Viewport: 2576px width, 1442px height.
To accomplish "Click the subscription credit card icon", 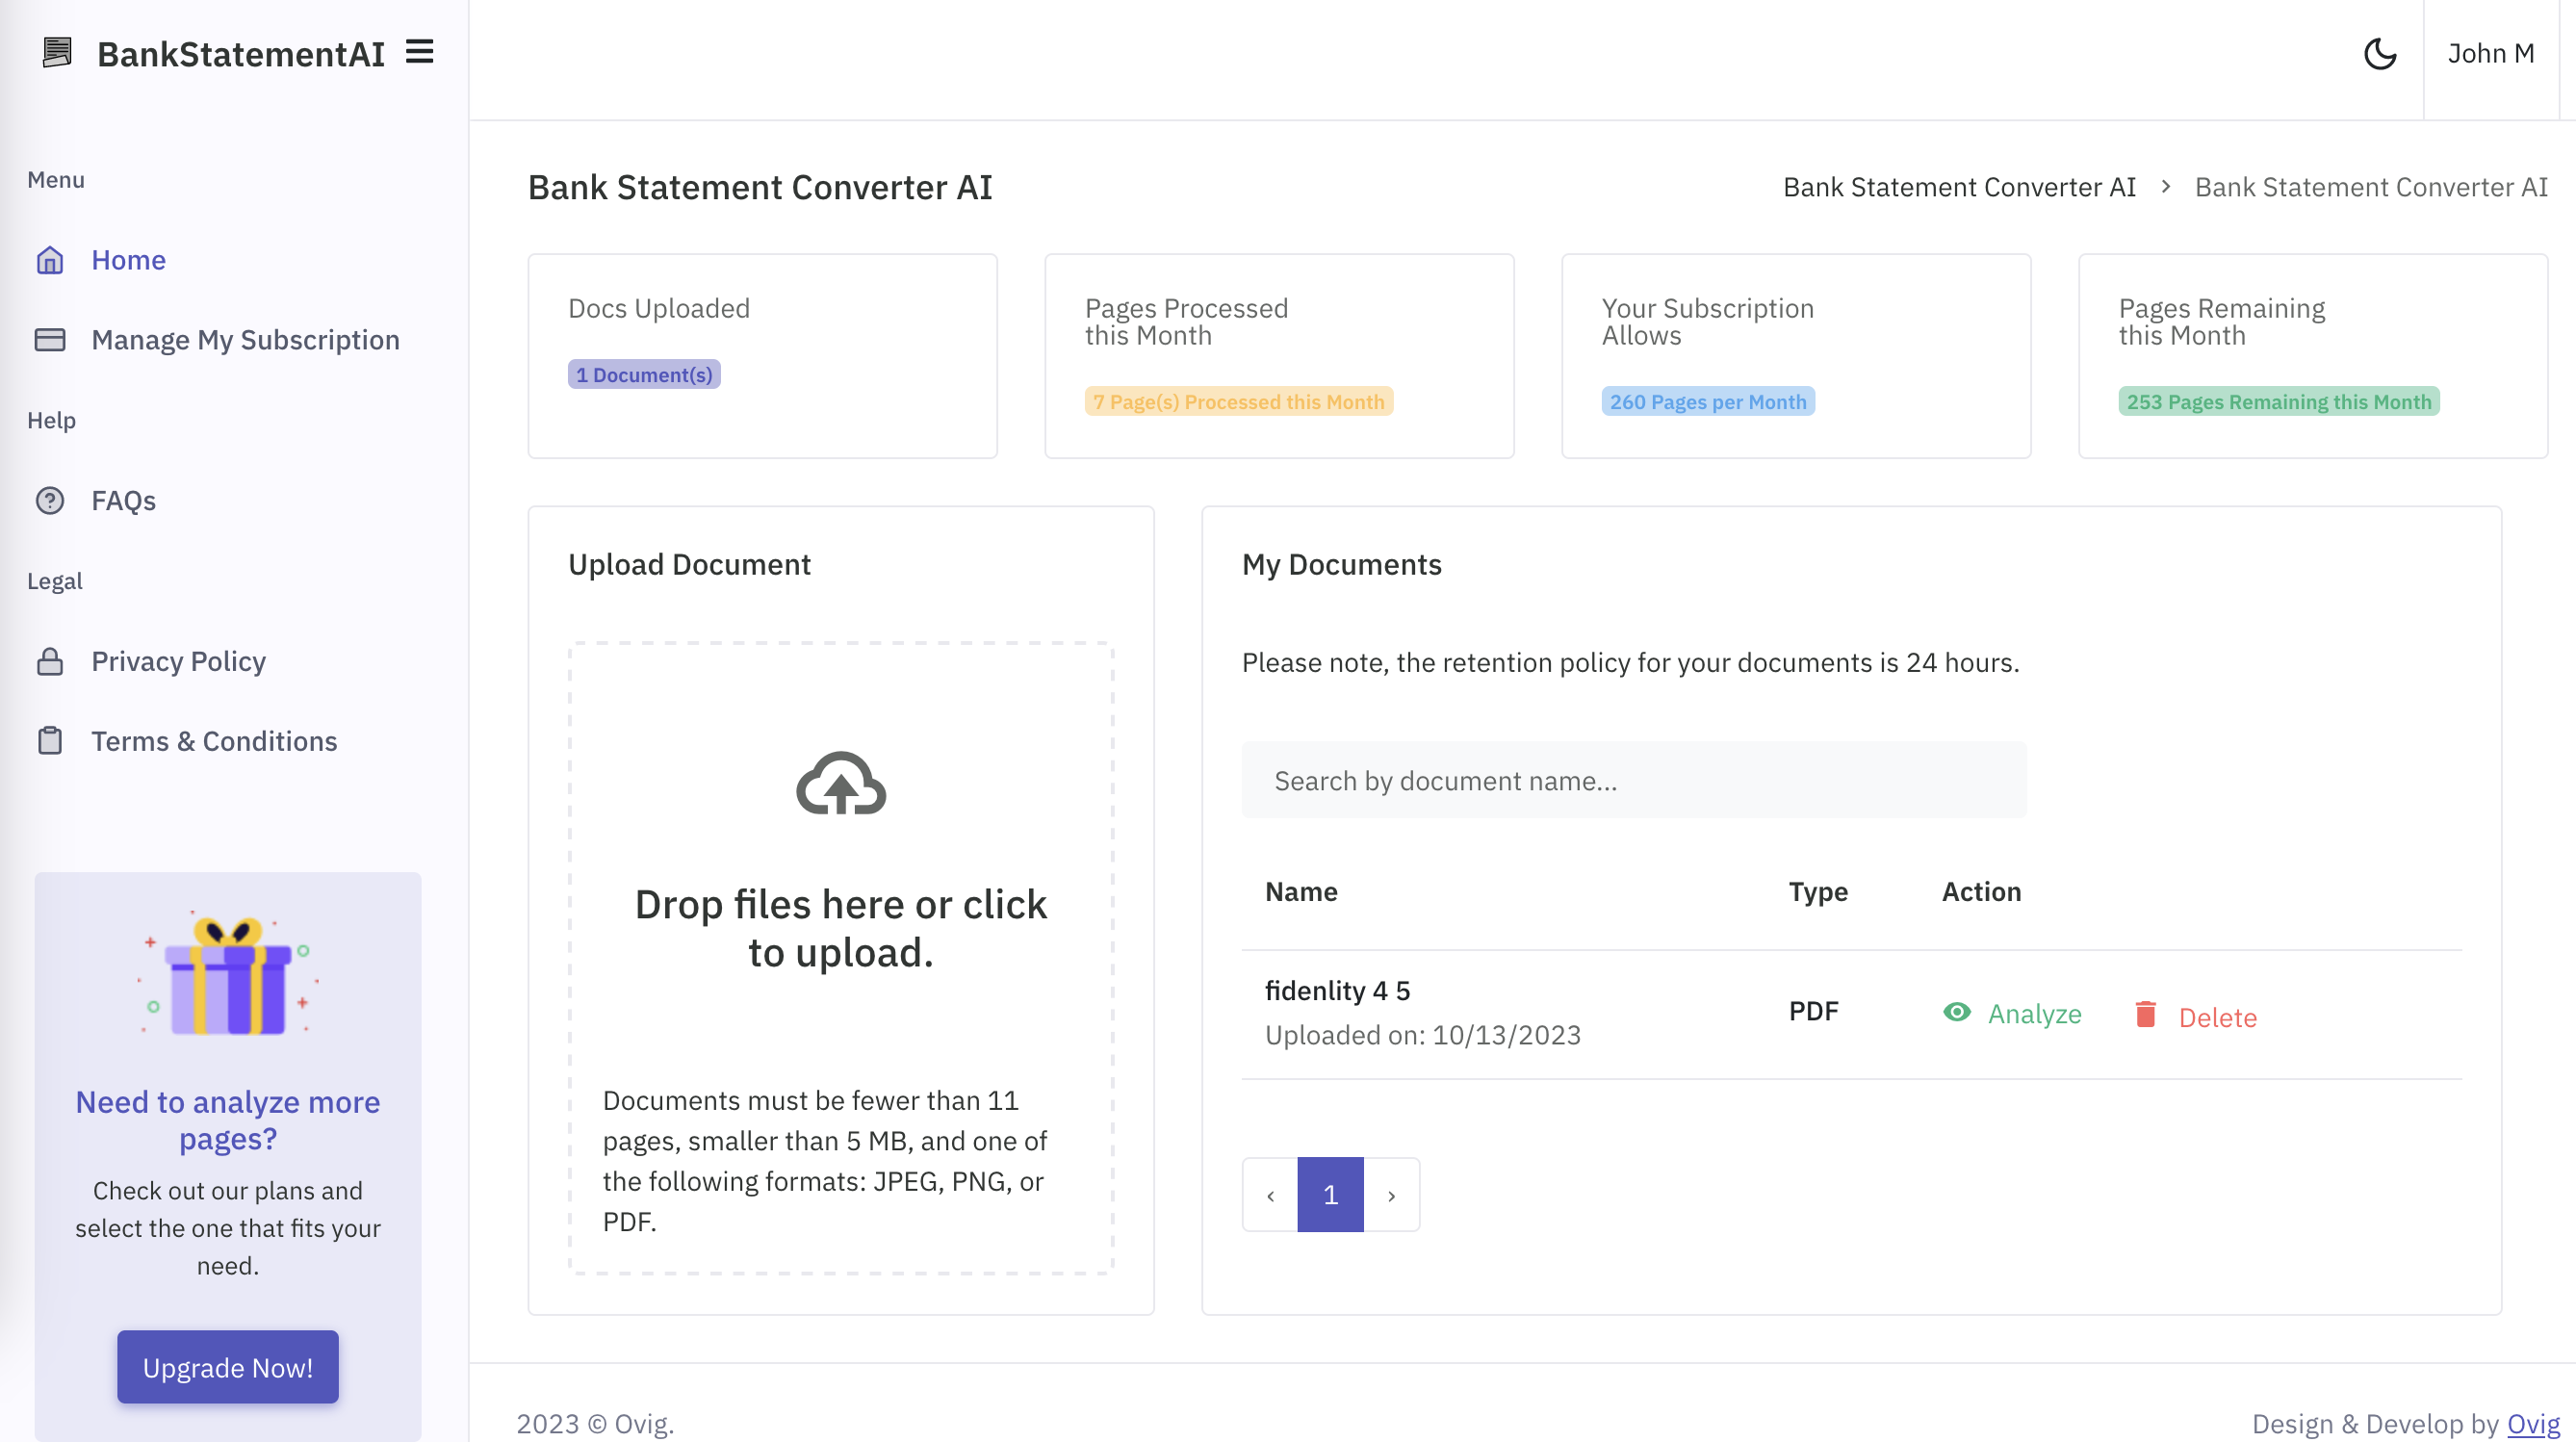I will point(50,340).
